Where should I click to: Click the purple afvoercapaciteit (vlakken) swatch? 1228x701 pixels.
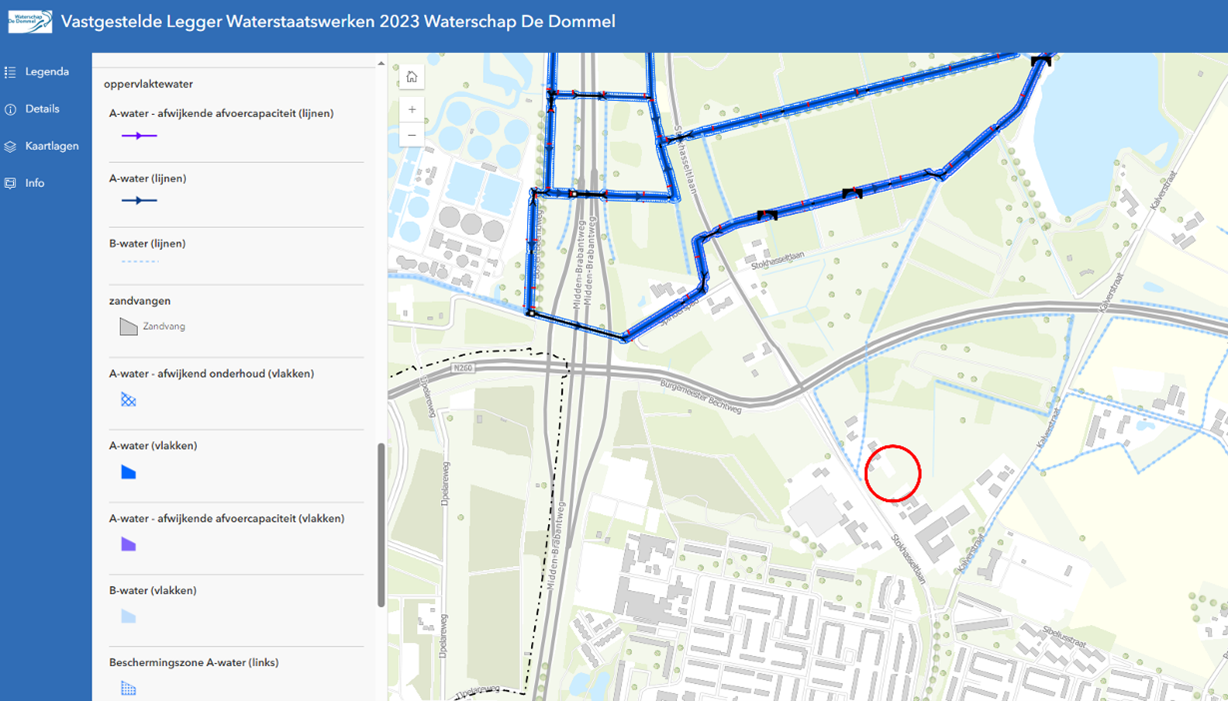click(128, 544)
